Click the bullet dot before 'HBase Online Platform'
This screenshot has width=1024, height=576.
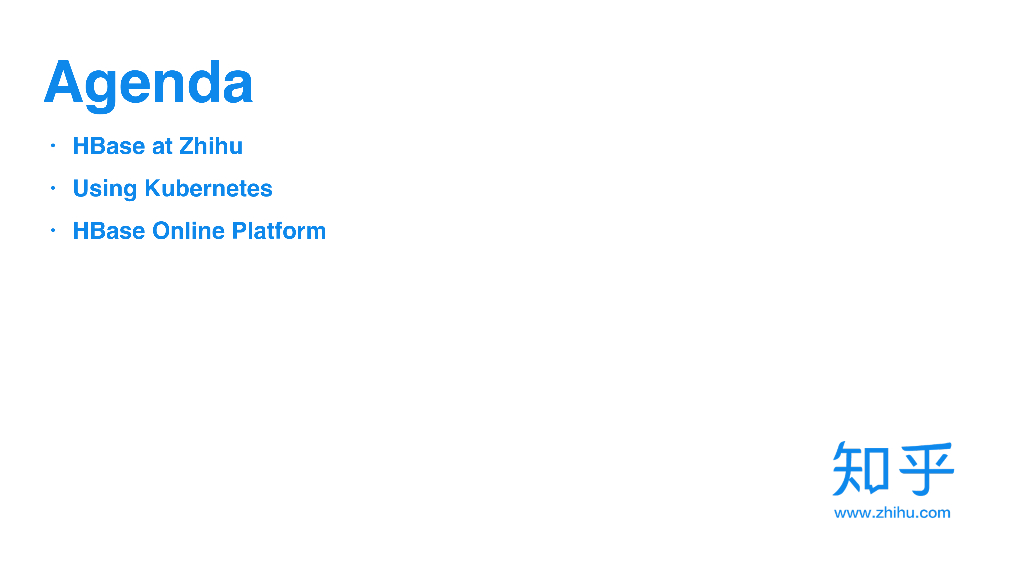point(53,231)
